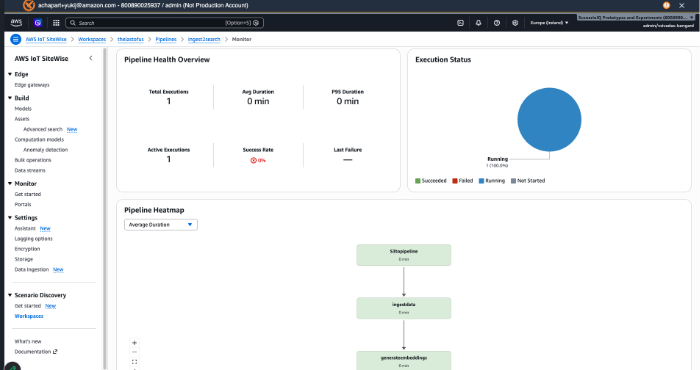Viewport: 700px width, 370px height.
Task: Open the notifications bell
Action: tap(479, 23)
